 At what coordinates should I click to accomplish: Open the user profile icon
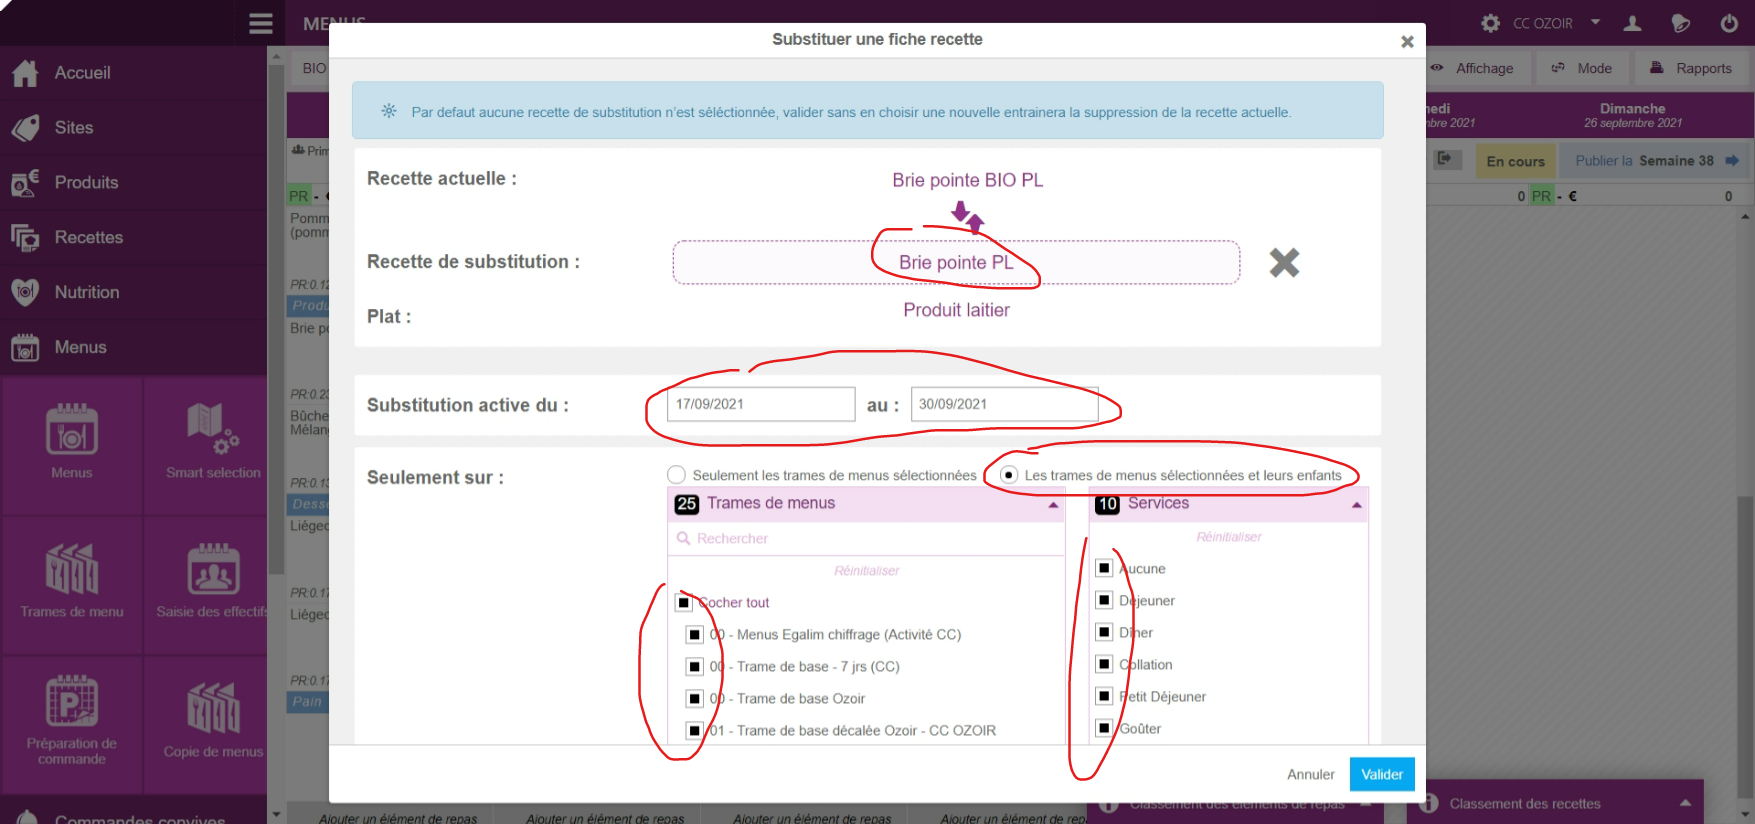(x=1632, y=23)
